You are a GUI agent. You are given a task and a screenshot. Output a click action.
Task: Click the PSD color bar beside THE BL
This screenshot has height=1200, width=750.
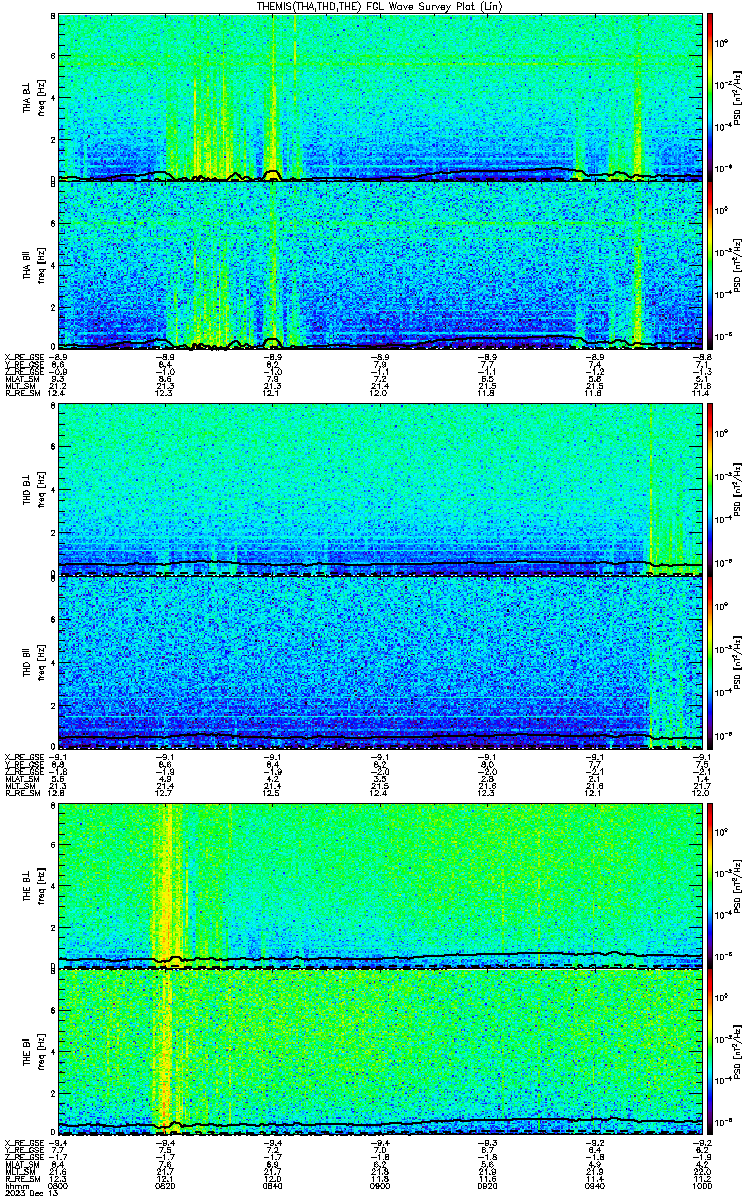click(710, 884)
